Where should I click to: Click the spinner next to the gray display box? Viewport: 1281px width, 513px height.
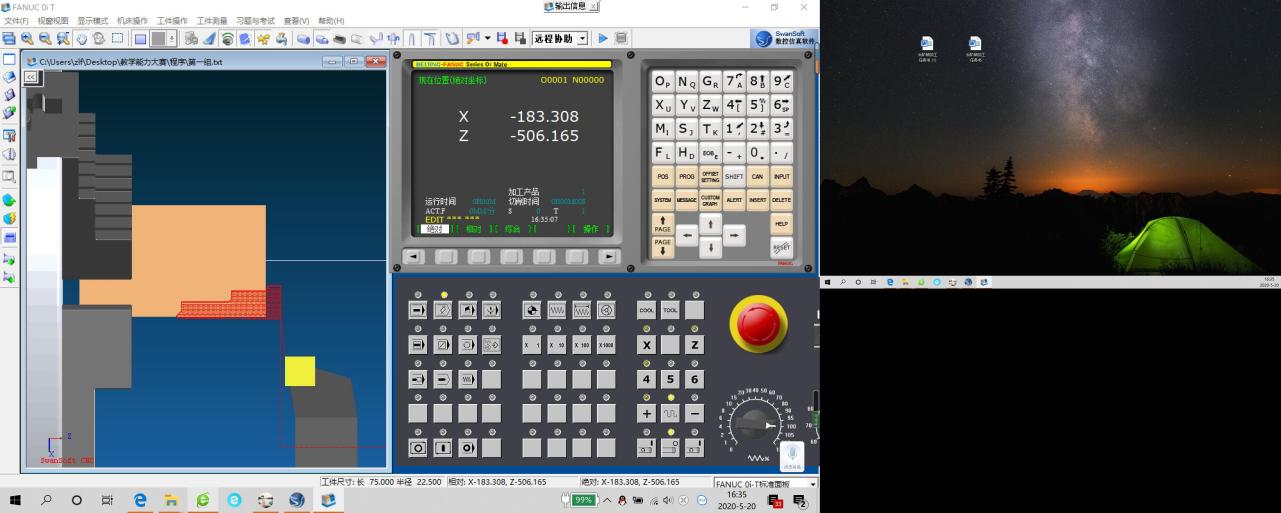coord(172,38)
